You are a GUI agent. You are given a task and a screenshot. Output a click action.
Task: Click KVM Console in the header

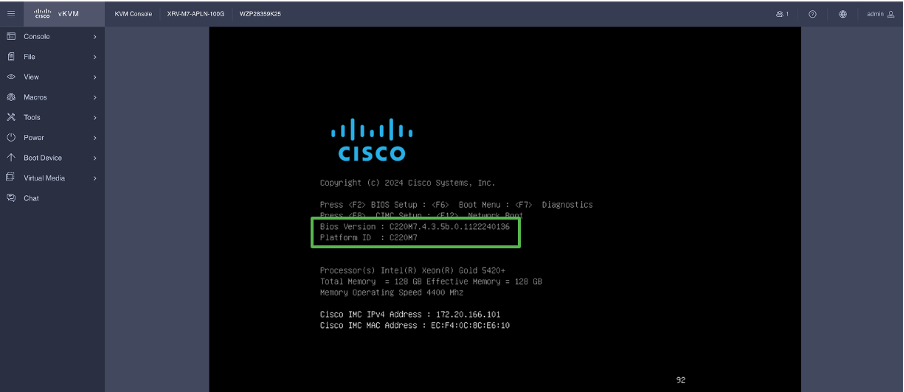pos(133,14)
